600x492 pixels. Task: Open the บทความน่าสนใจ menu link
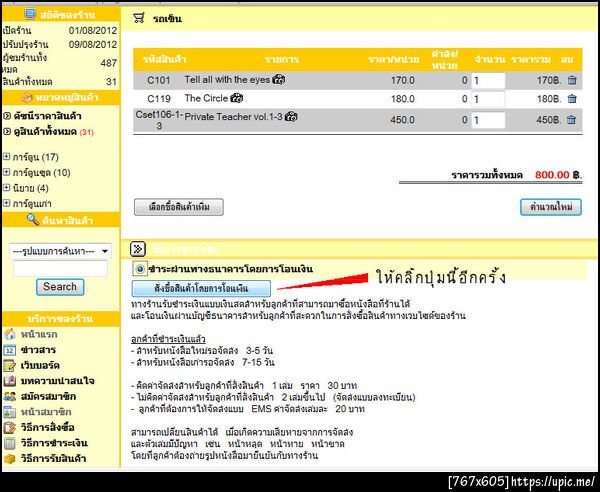(x=57, y=381)
